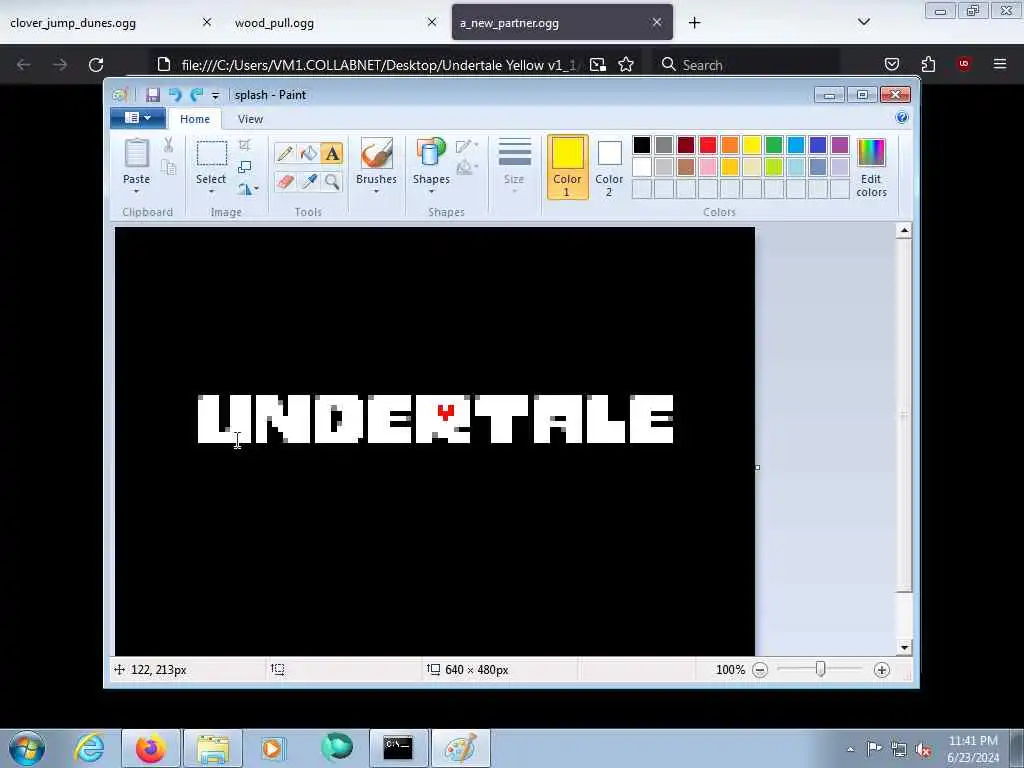The width and height of the screenshot is (1024, 768).
Task: Close the wood_pull.ogg tab
Action: (x=432, y=22)
